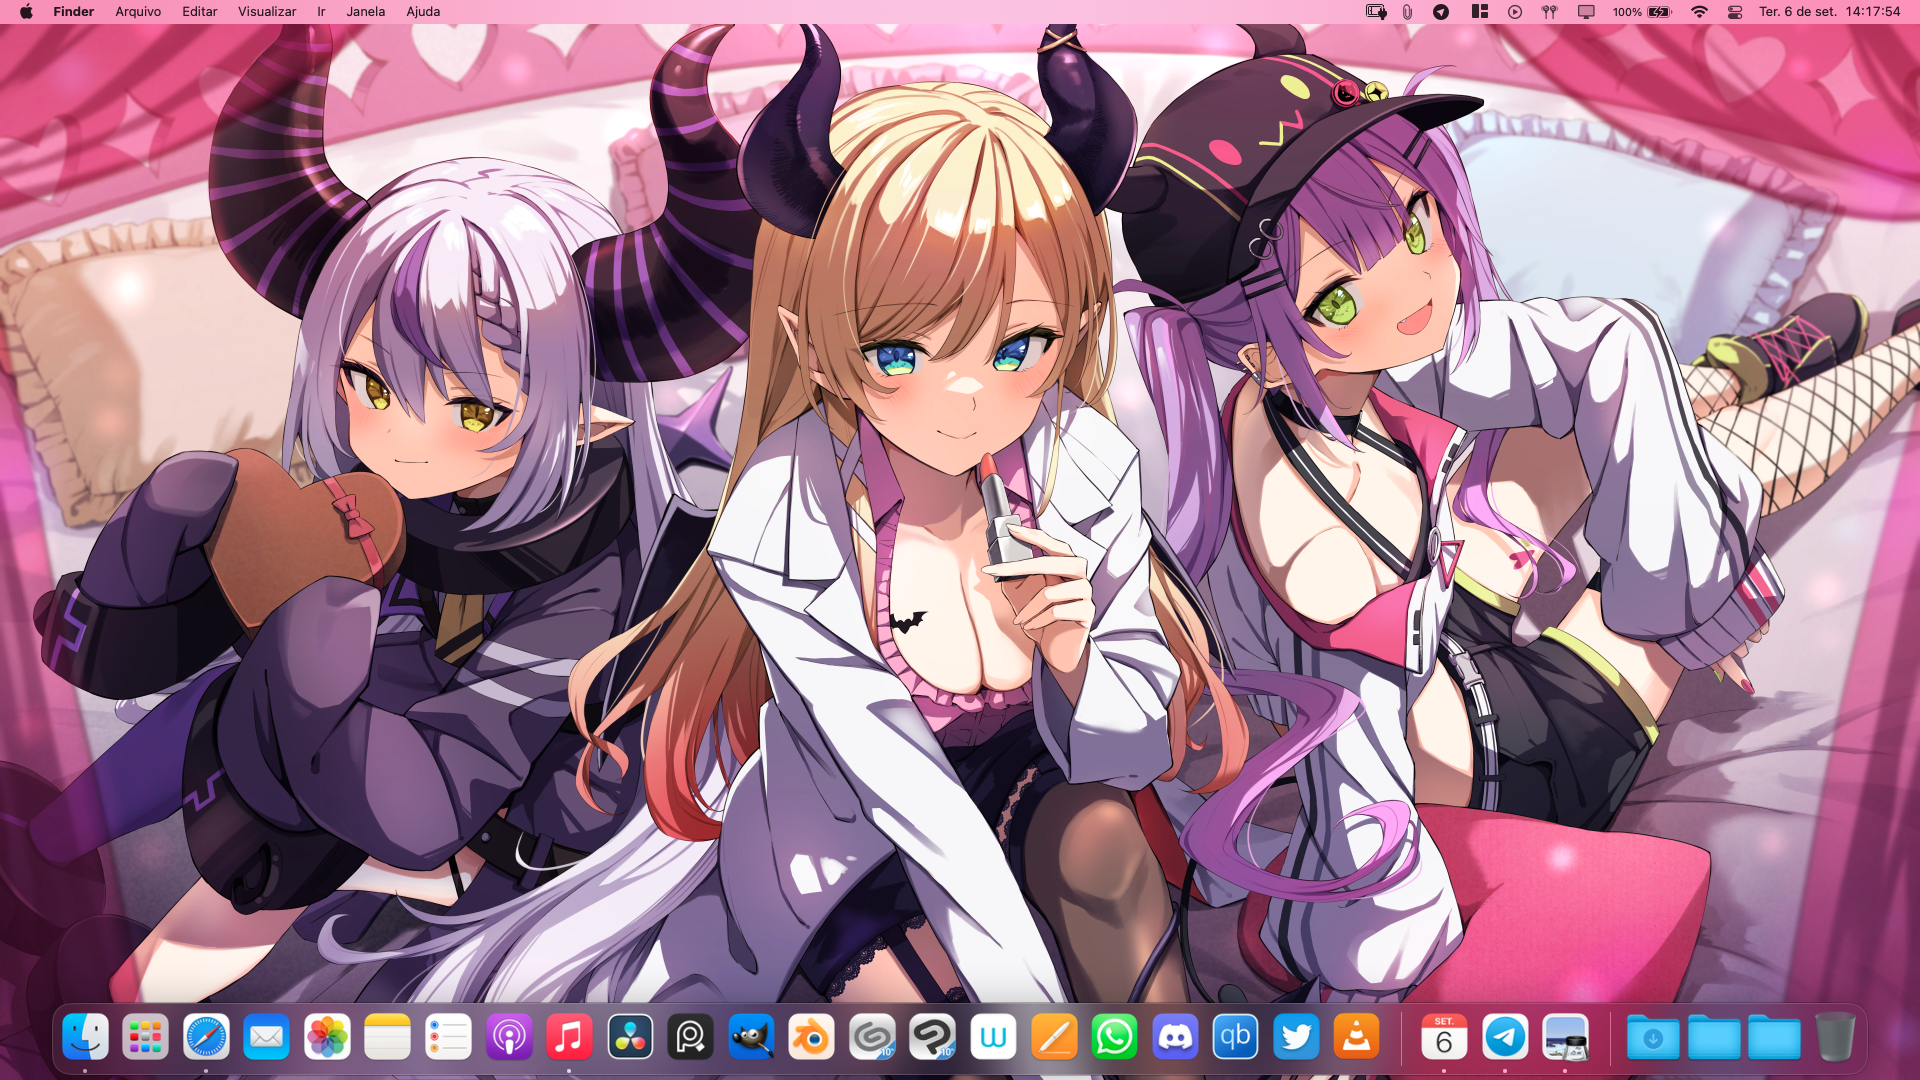The height and width of the screenshot is (1080, 1920).
Task: Open the Apple menu
Action: tap(26, 12)
